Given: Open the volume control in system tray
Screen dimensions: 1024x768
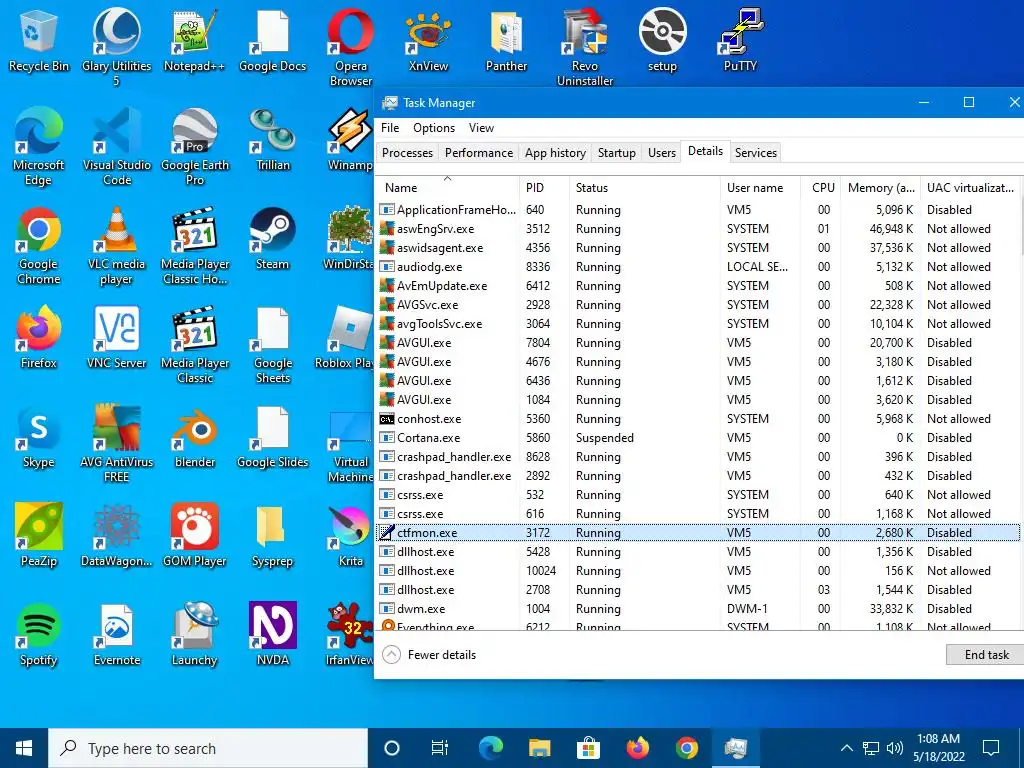Looking at the screenshot, I should pyautogui.click(x=895, y=748).
